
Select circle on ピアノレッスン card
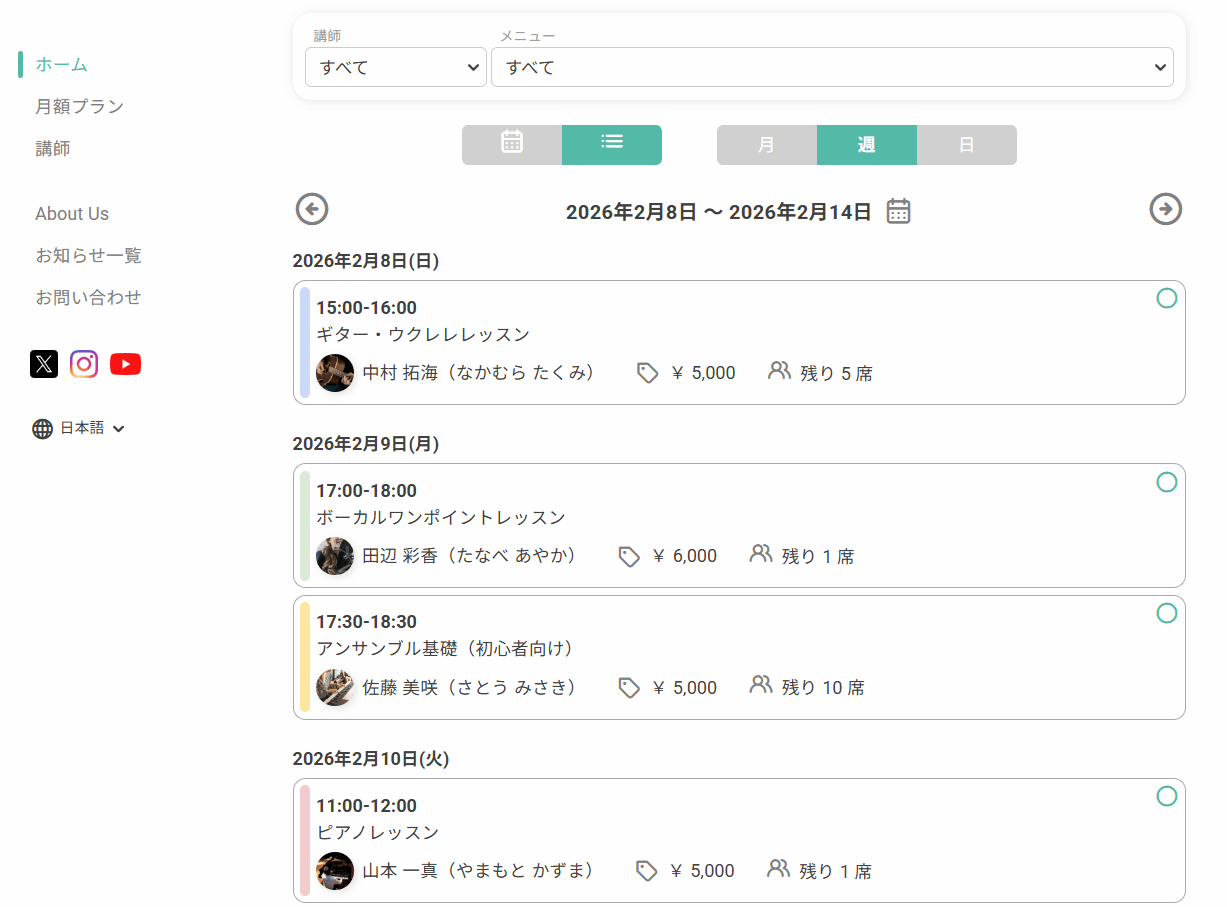(1167, 796)
